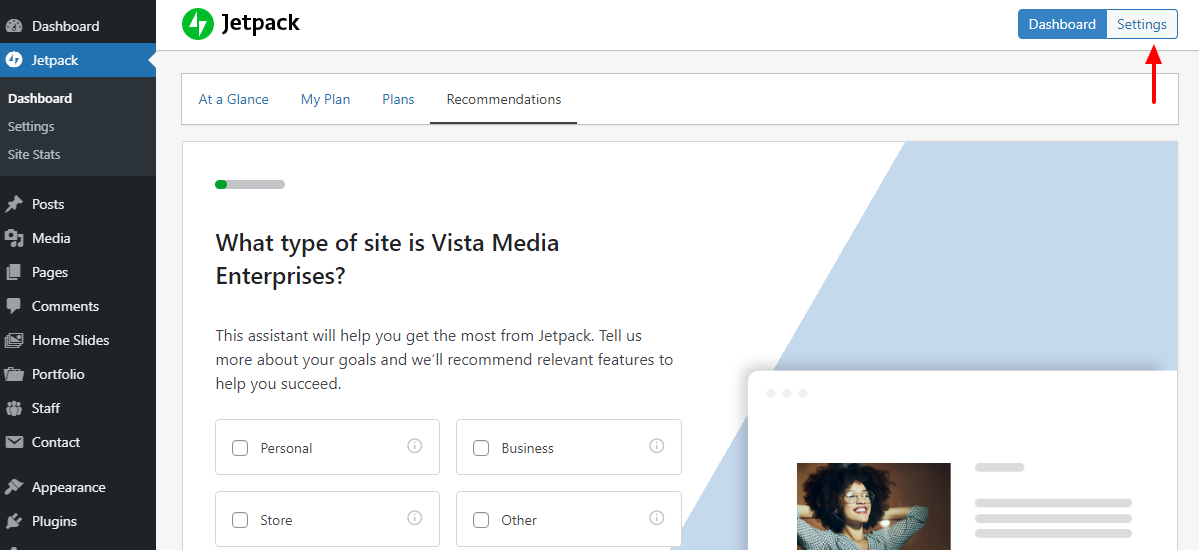
Task: Tick the Other site type checkbox
Action: (x=481, y=520)
